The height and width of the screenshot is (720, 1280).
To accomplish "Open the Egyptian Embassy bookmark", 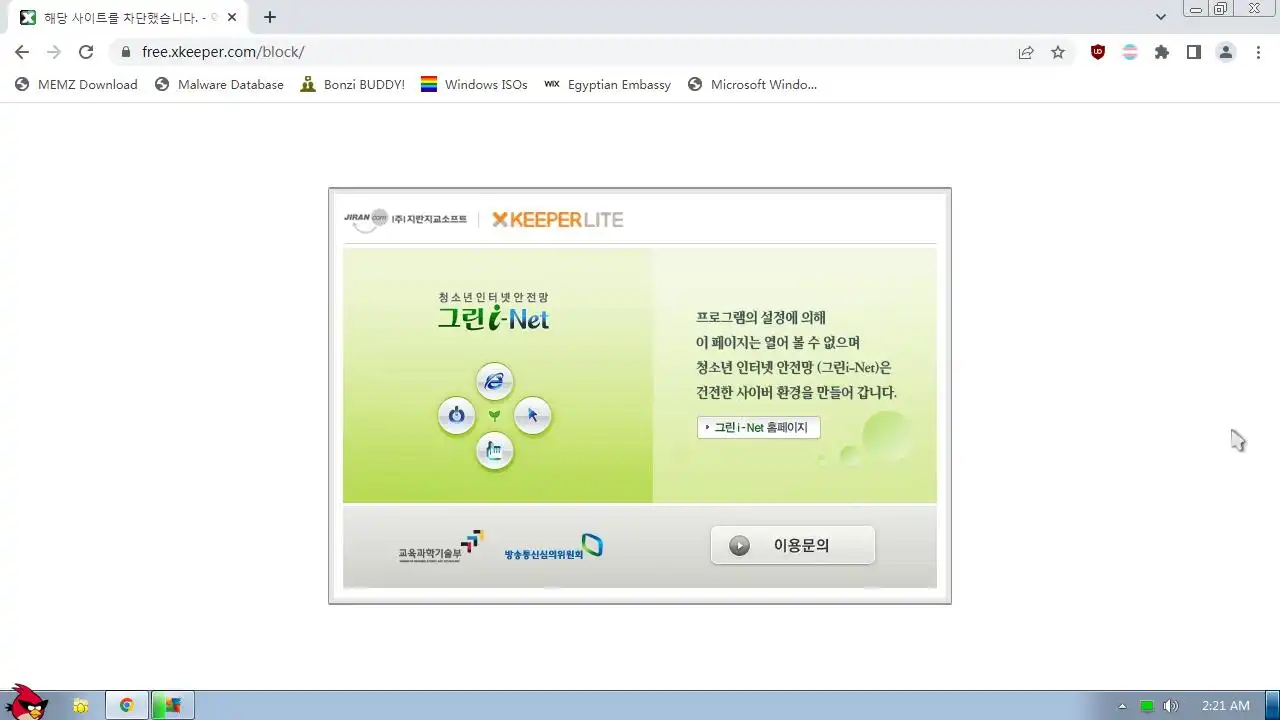I will click(x=608, y=85).
